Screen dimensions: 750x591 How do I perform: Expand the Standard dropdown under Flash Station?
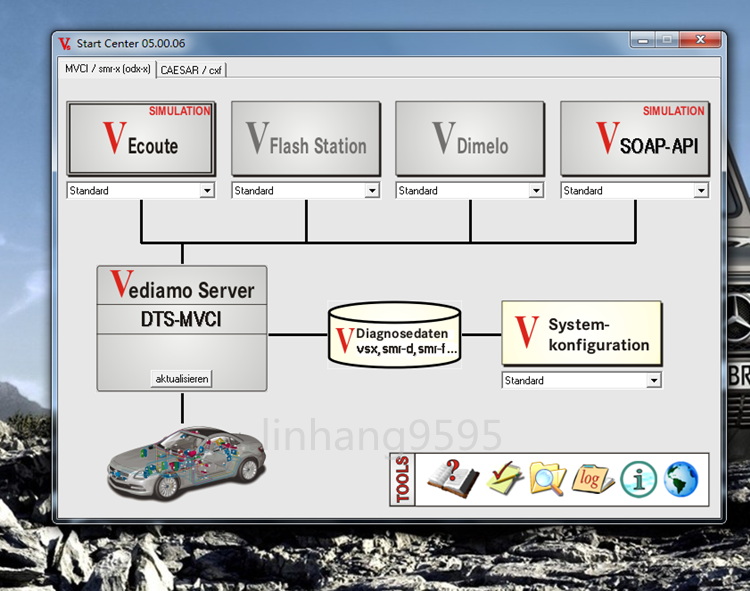(x=372, y=190)
